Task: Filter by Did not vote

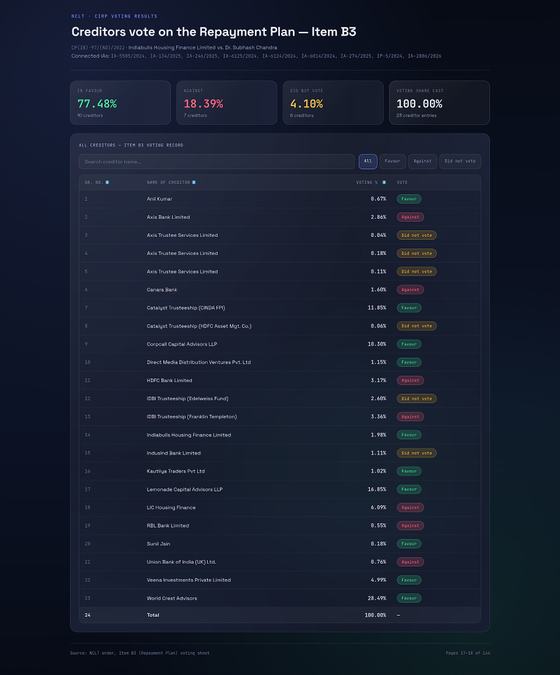Action: pos(460,161)
